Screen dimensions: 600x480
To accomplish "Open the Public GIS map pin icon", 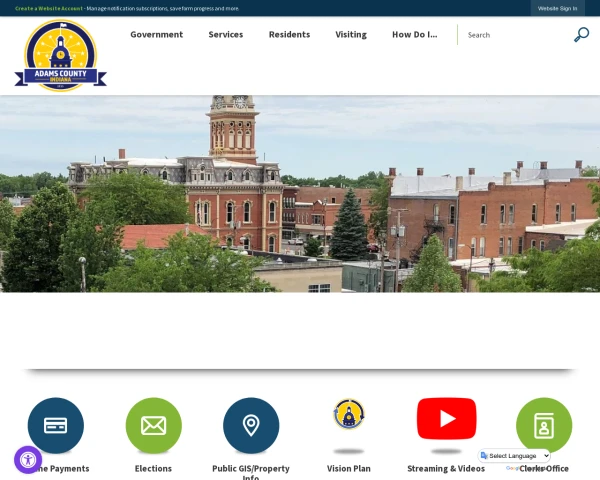I will [x=251, y=425].
